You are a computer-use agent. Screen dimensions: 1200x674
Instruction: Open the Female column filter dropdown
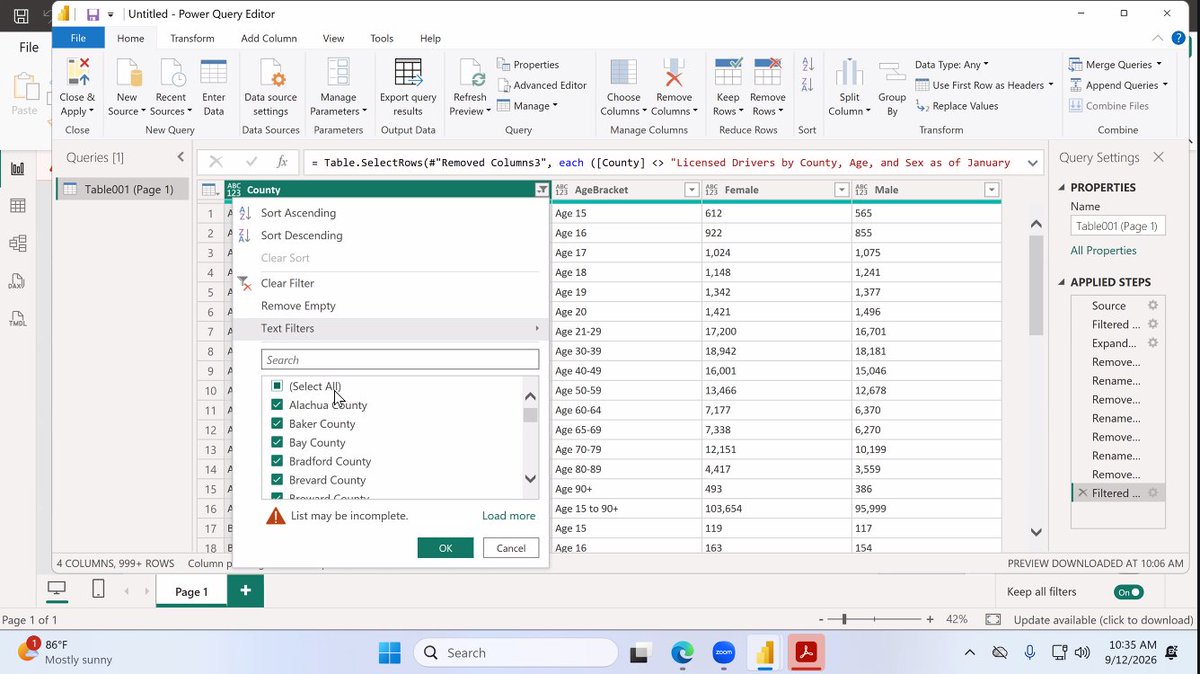click(841, 190)
